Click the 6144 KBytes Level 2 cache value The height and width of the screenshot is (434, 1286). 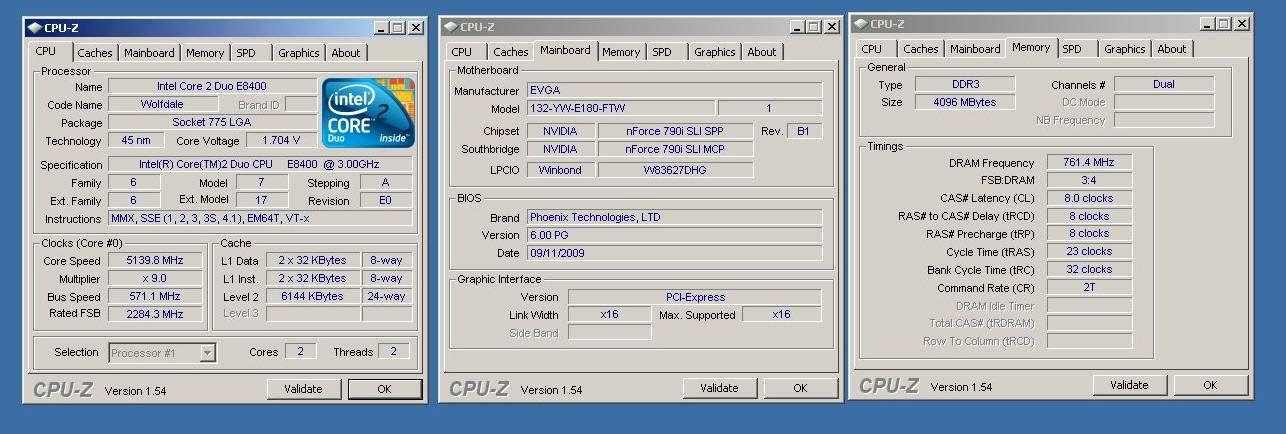click(312, 297)
